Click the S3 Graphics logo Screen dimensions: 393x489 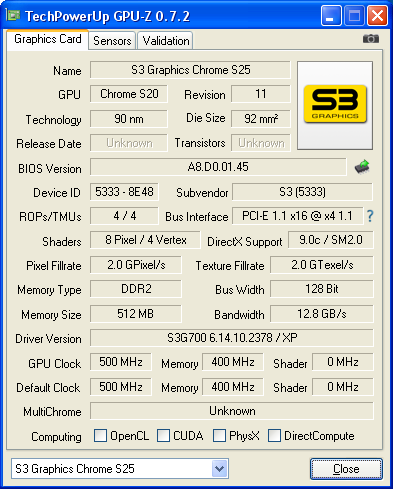335,105
